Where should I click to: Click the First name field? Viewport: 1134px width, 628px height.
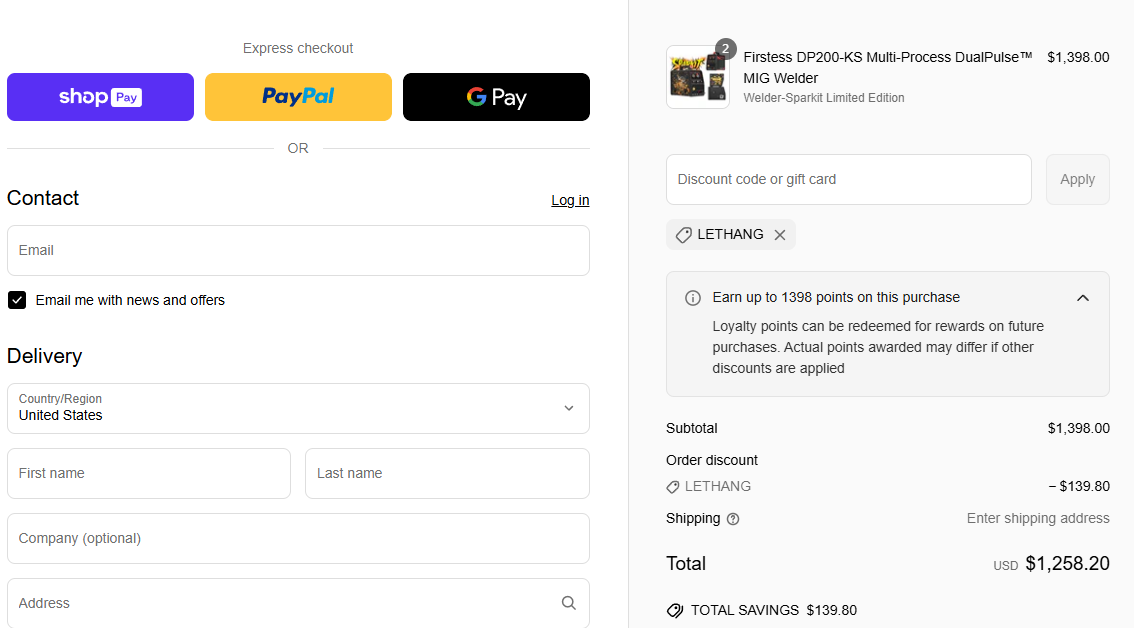pyautogui.click(x=149, y=473)
